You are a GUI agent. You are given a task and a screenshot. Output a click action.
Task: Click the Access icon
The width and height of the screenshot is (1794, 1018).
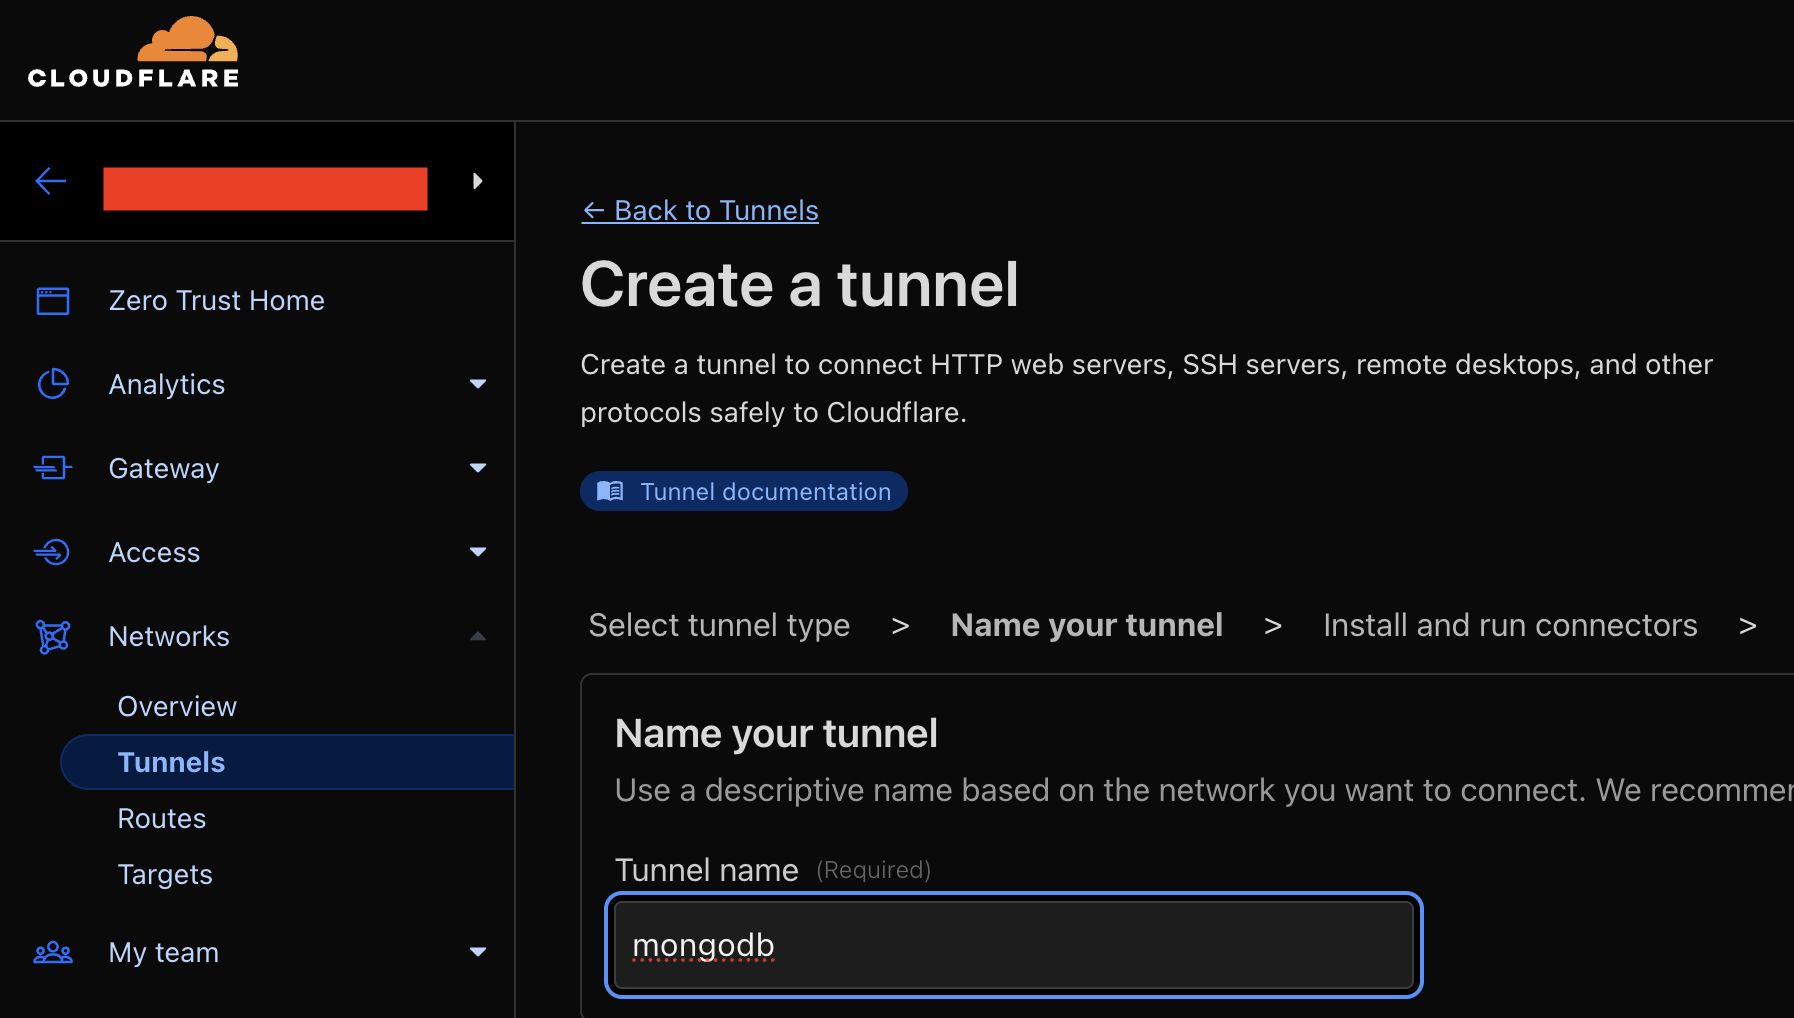click(x=52, y=552)
